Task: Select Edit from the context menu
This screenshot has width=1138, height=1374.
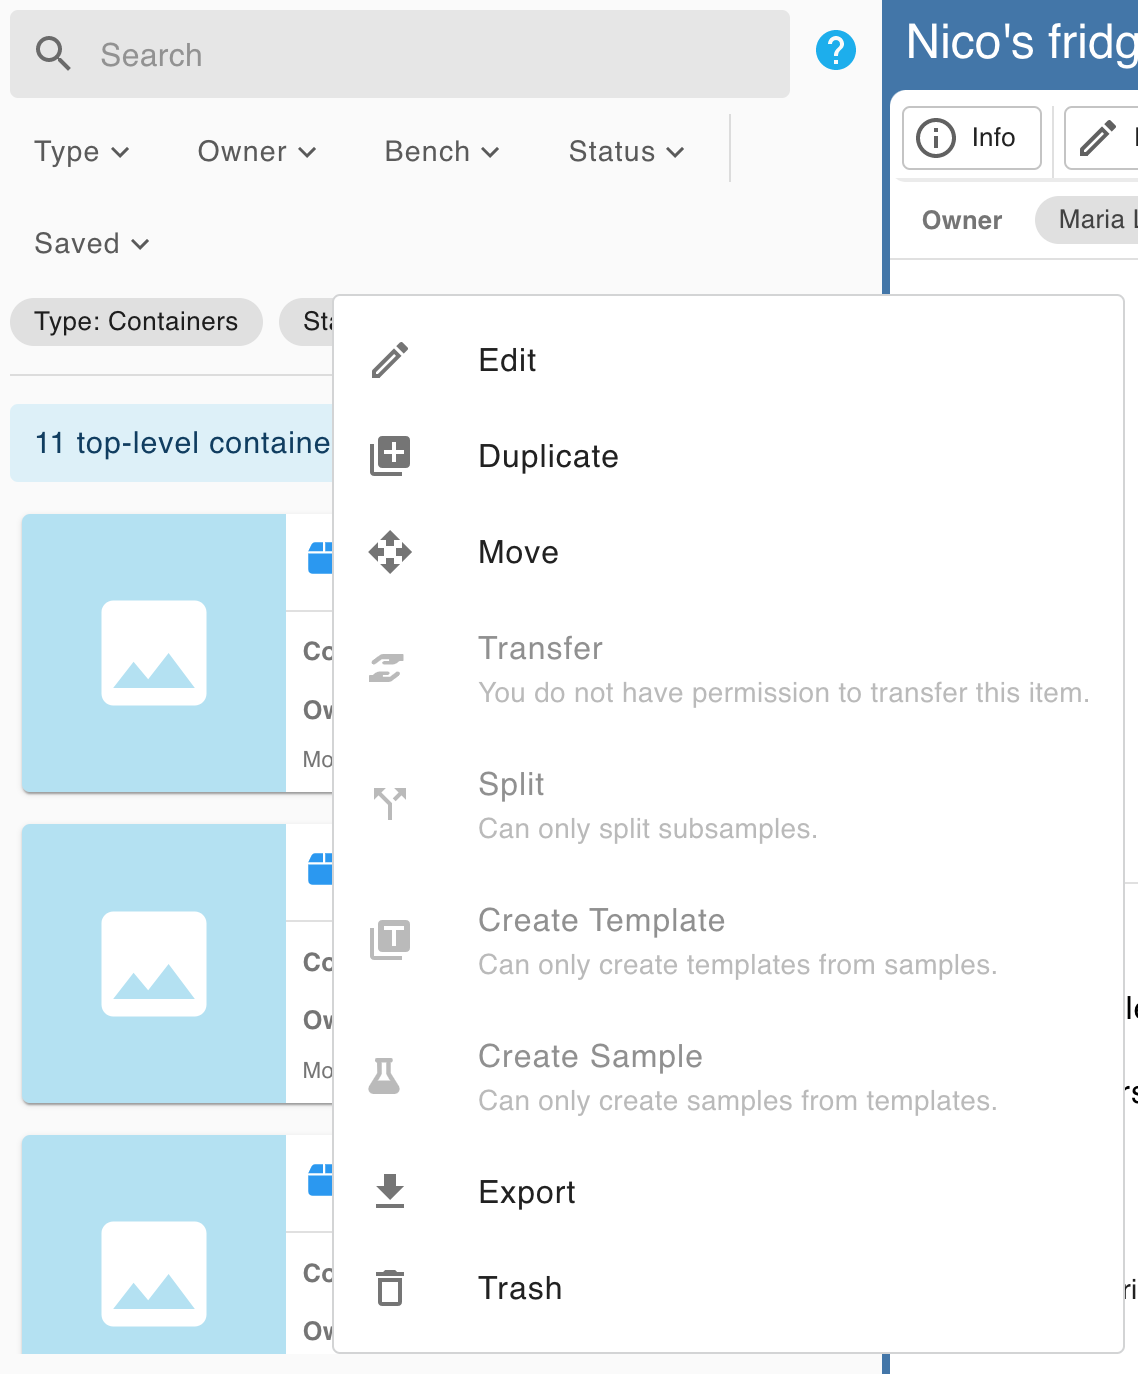Action: (728, 360)
